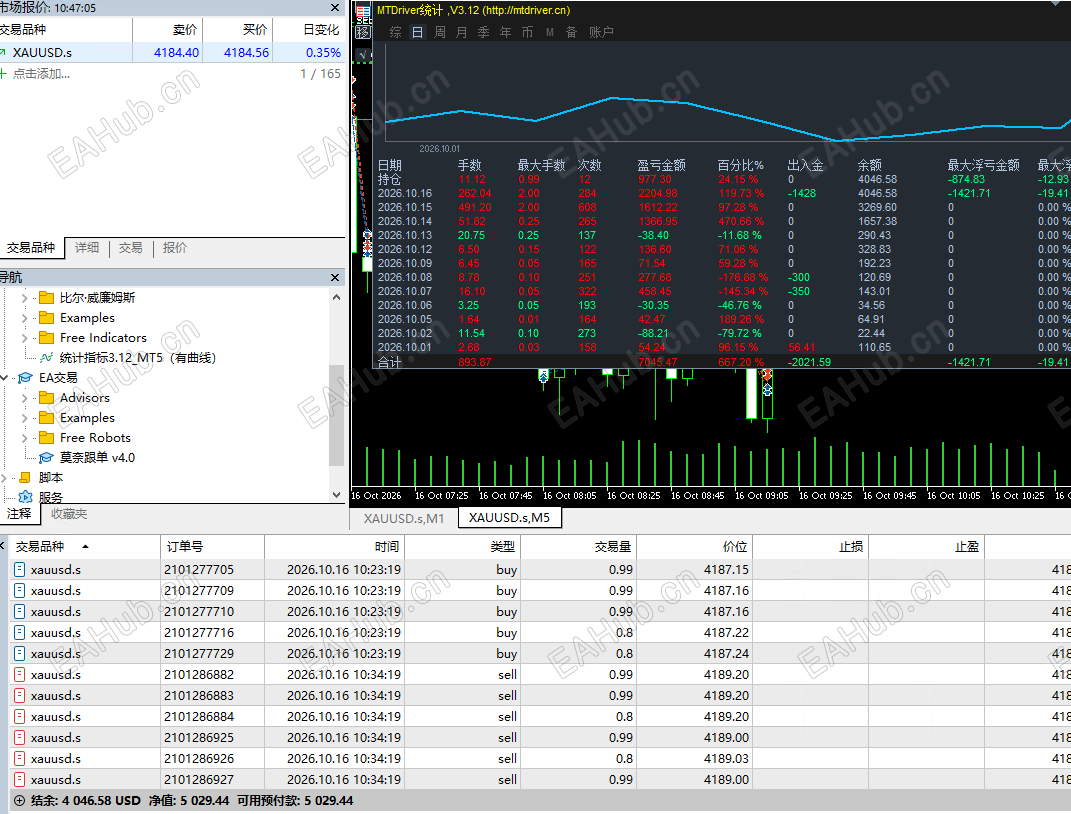The width and height of the screenshot is (1071, 814).
Task: Click the 服务 services gear icon
Action: pos(25,497)
